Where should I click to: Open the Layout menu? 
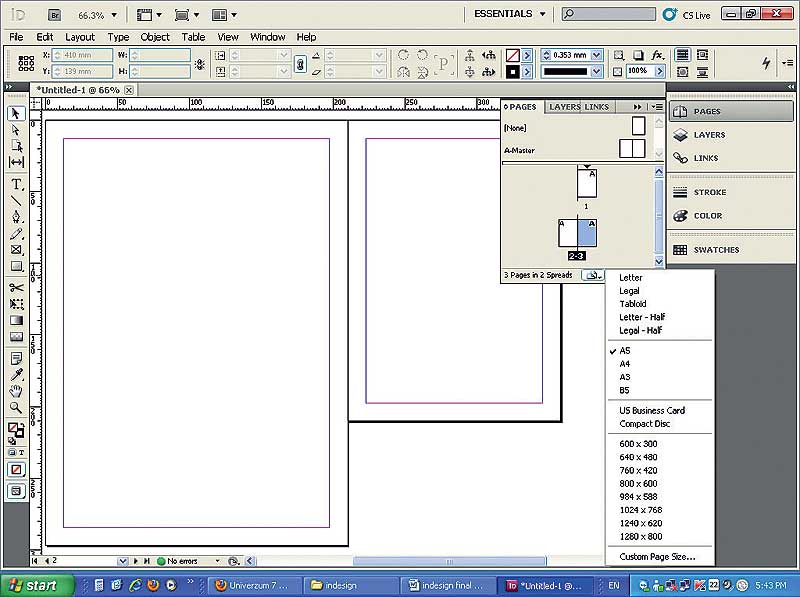(80, 37)
